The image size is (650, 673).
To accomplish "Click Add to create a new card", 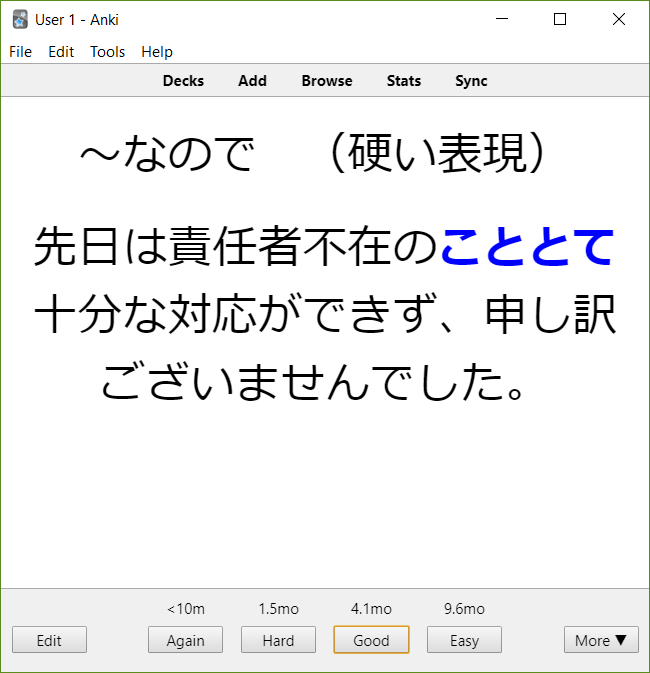I will pos(252,81).
